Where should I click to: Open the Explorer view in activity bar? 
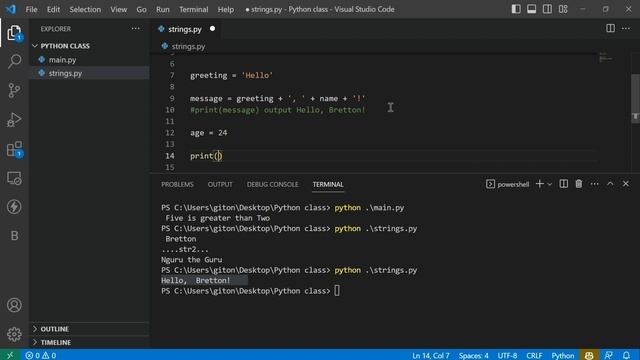[14, 32]
